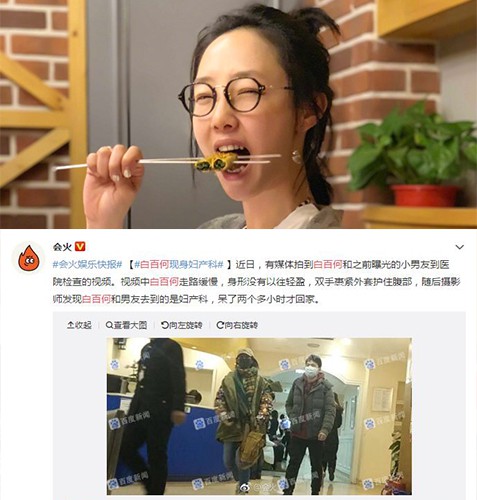This screenshot has width=477, height=500.
Task: Click the orange verified V badge
Action: [x=80, y=247]
